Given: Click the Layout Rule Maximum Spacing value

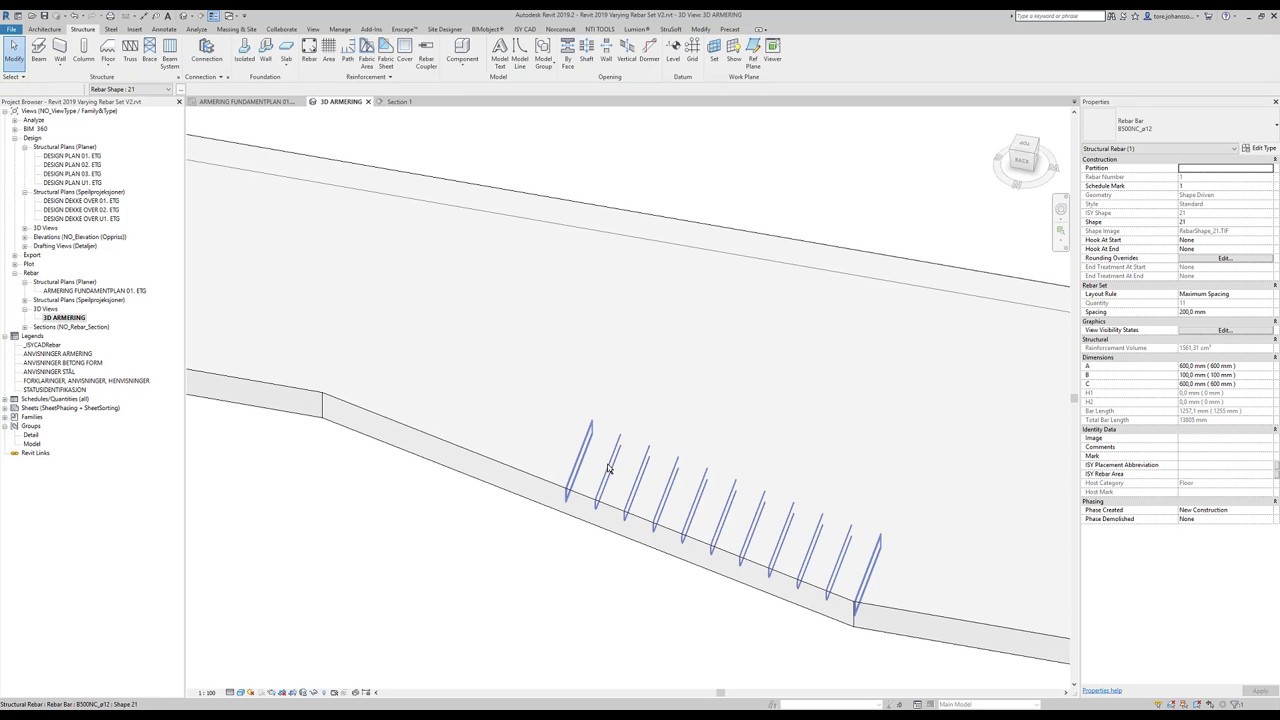Looking at the screenshot, I should (1225, 294).
